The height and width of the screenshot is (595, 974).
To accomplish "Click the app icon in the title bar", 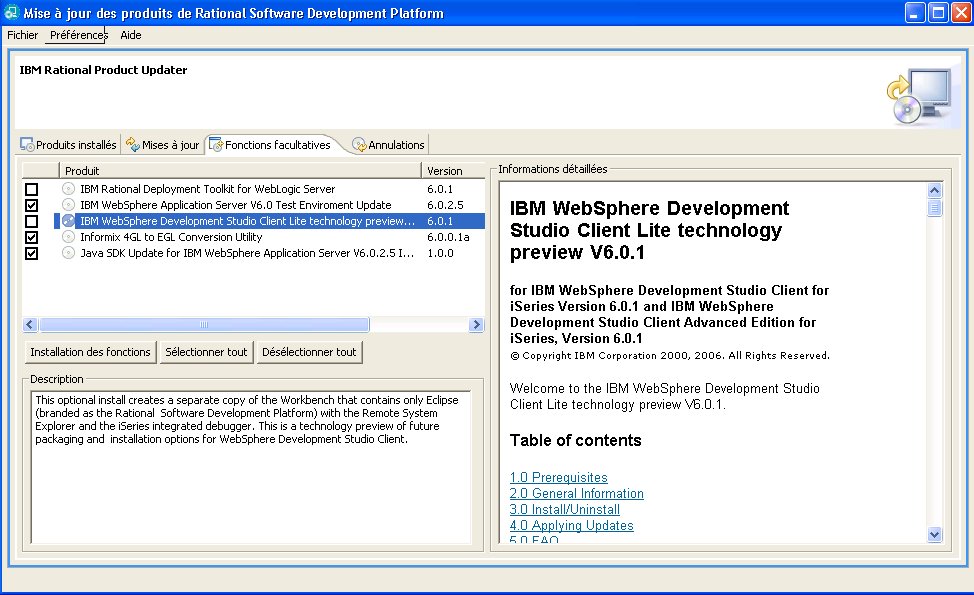I will (11, 12).
